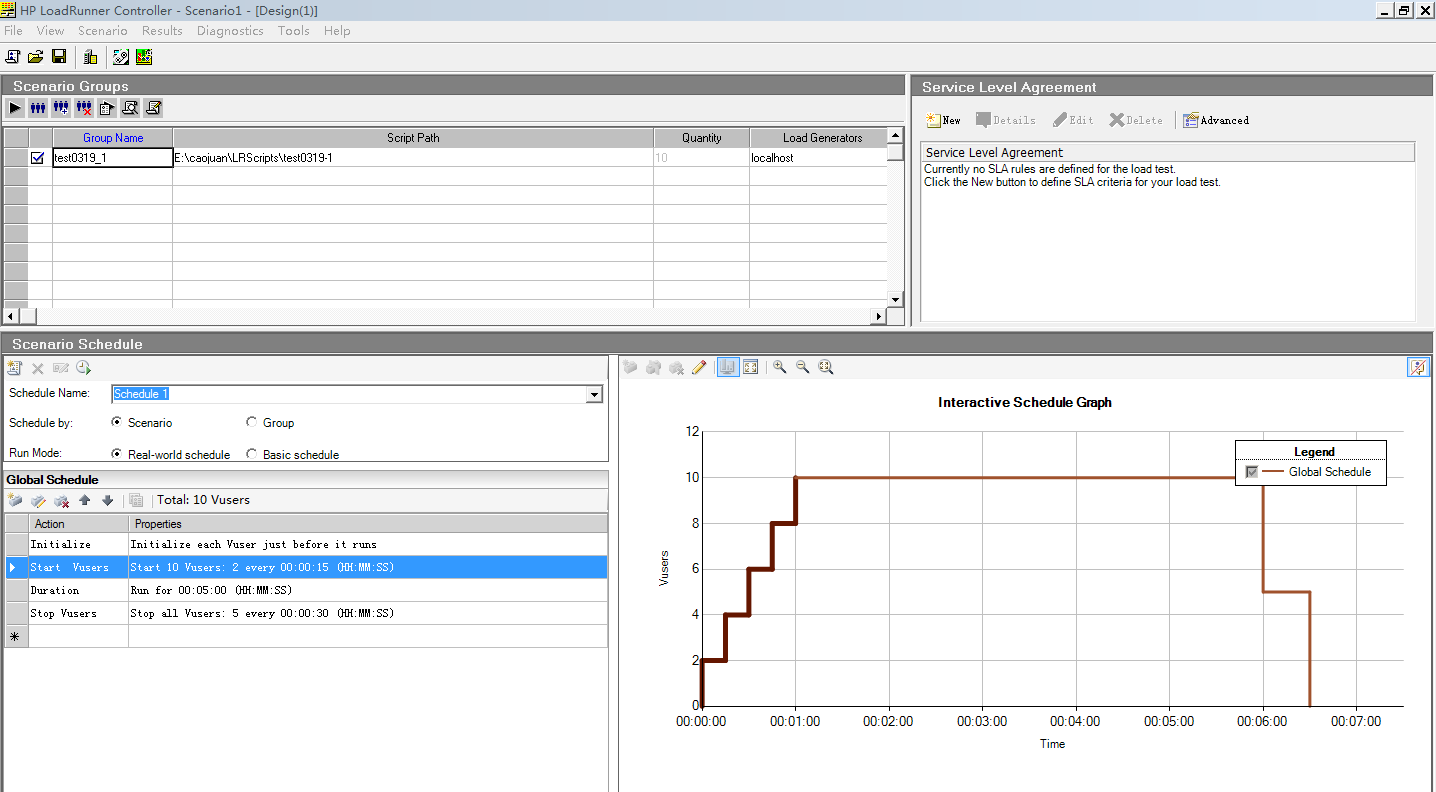This screenshot has height=792, width=1436.
Task: Click right arrow of Scenario Groups horizontal scrollbar
Action: (879, 317)
